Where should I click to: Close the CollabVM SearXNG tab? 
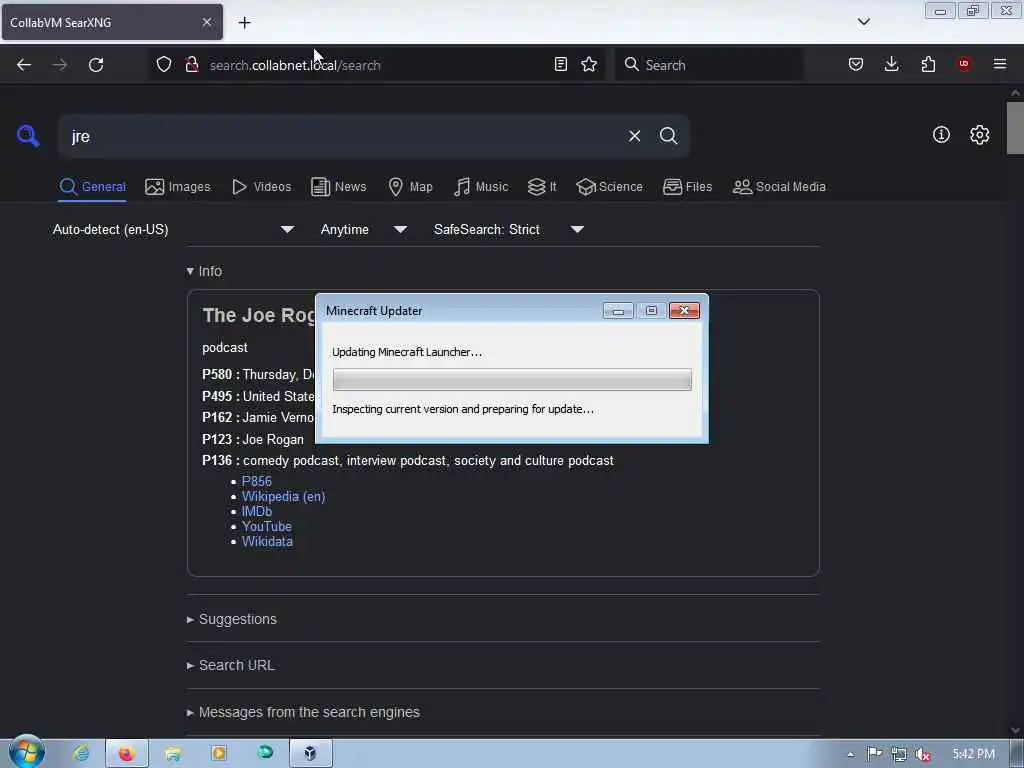pos(206,22)
